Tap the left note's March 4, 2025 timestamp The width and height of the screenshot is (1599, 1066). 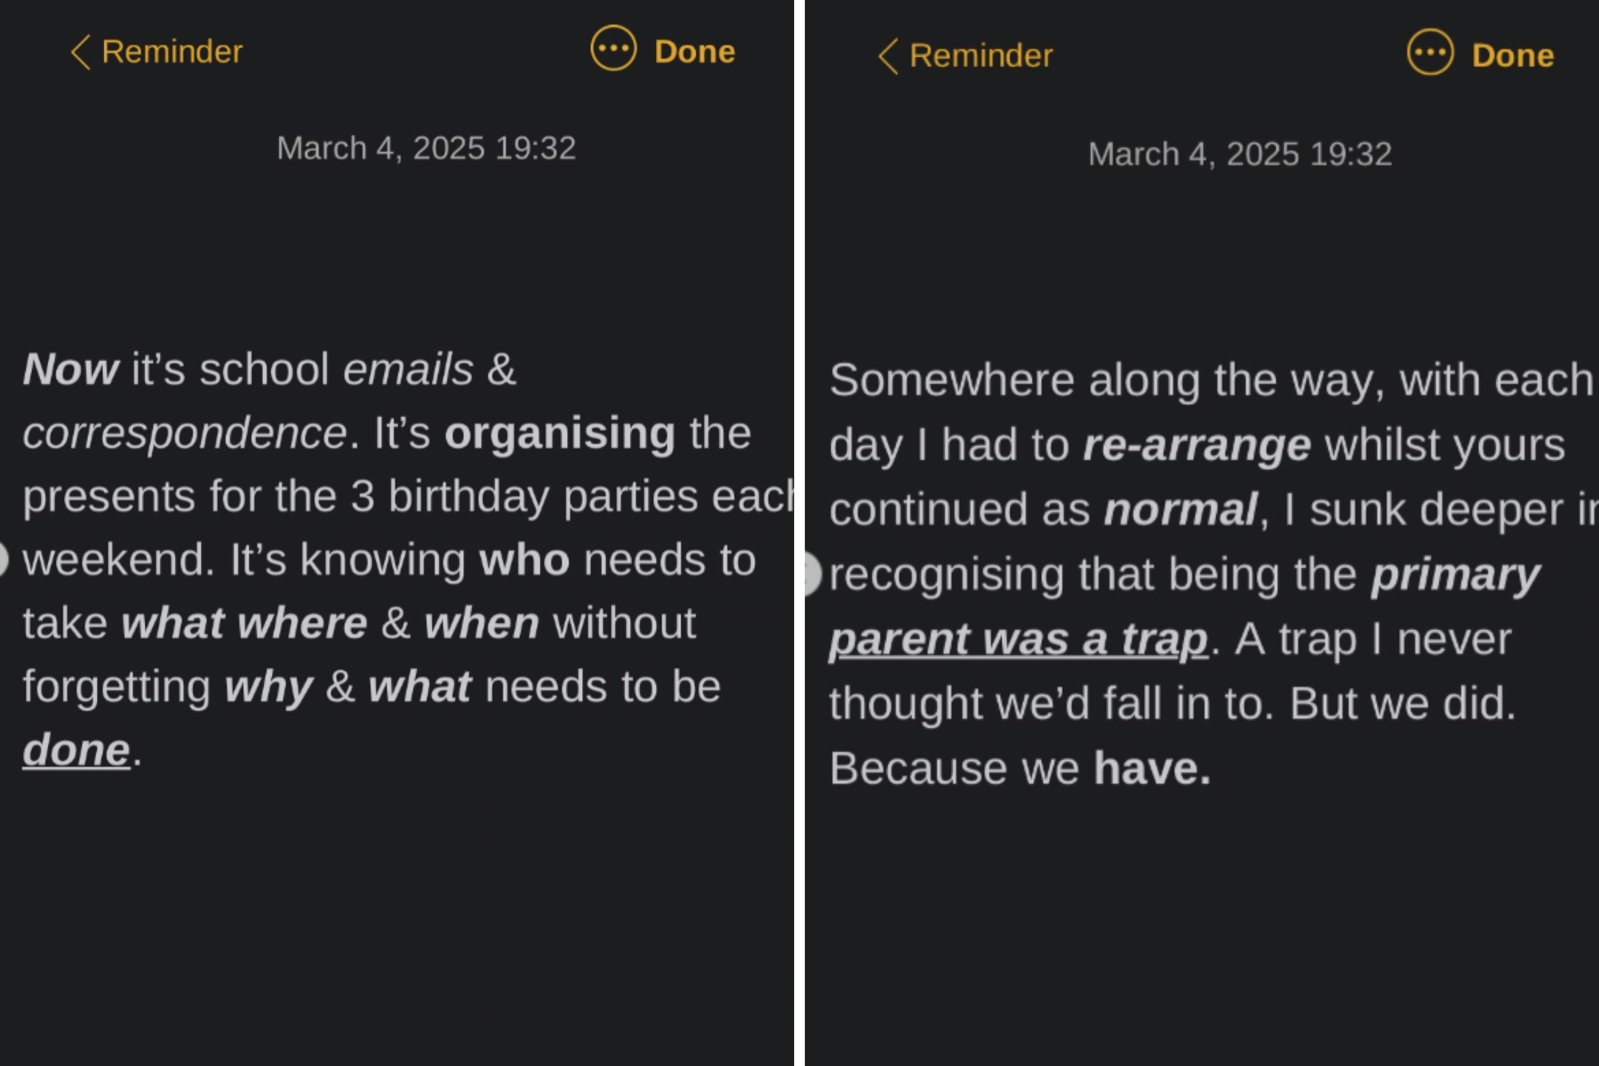[x=426, y=148]
